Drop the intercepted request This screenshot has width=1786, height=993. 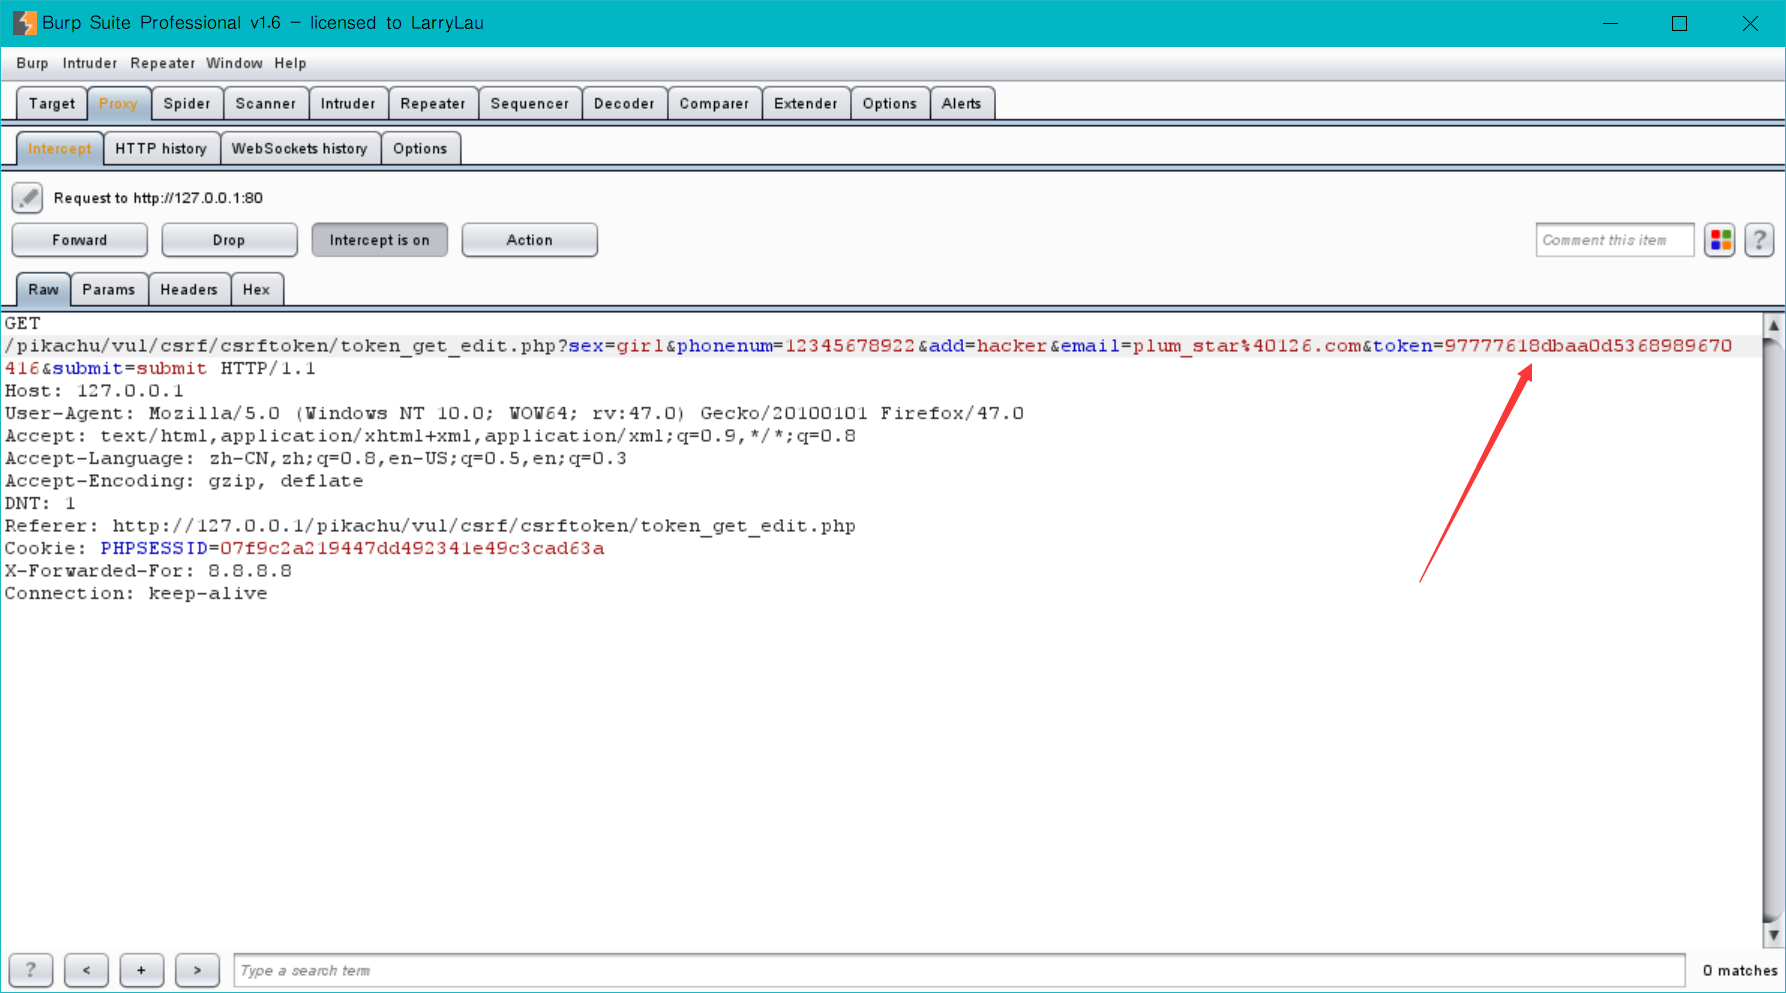tap(229, 240)
